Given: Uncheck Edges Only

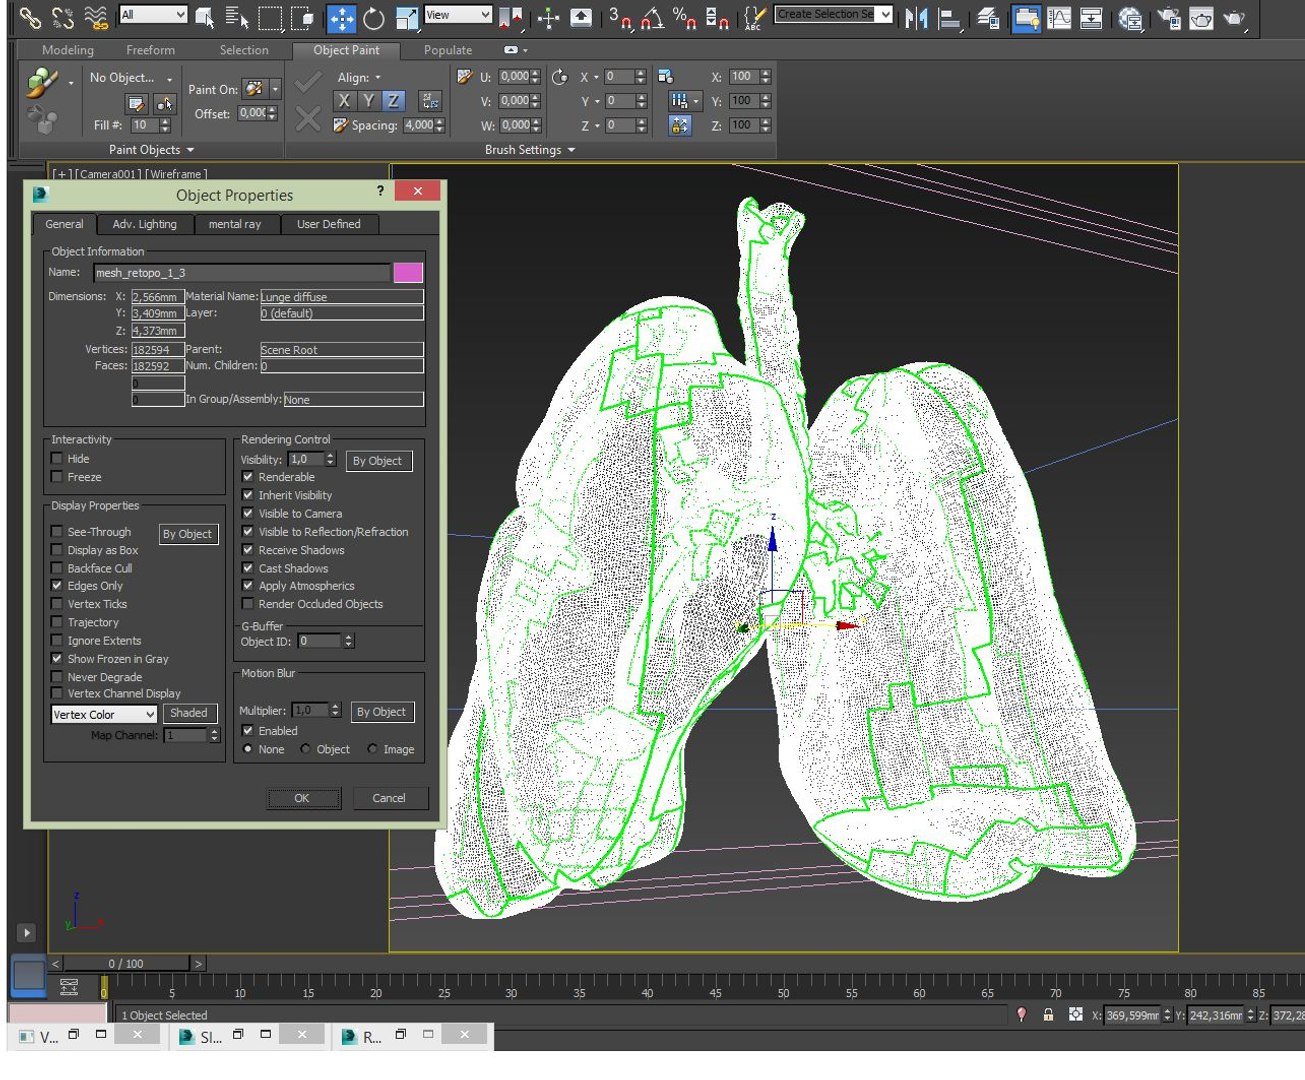Looking at the screenshot, I should point(57,586).
